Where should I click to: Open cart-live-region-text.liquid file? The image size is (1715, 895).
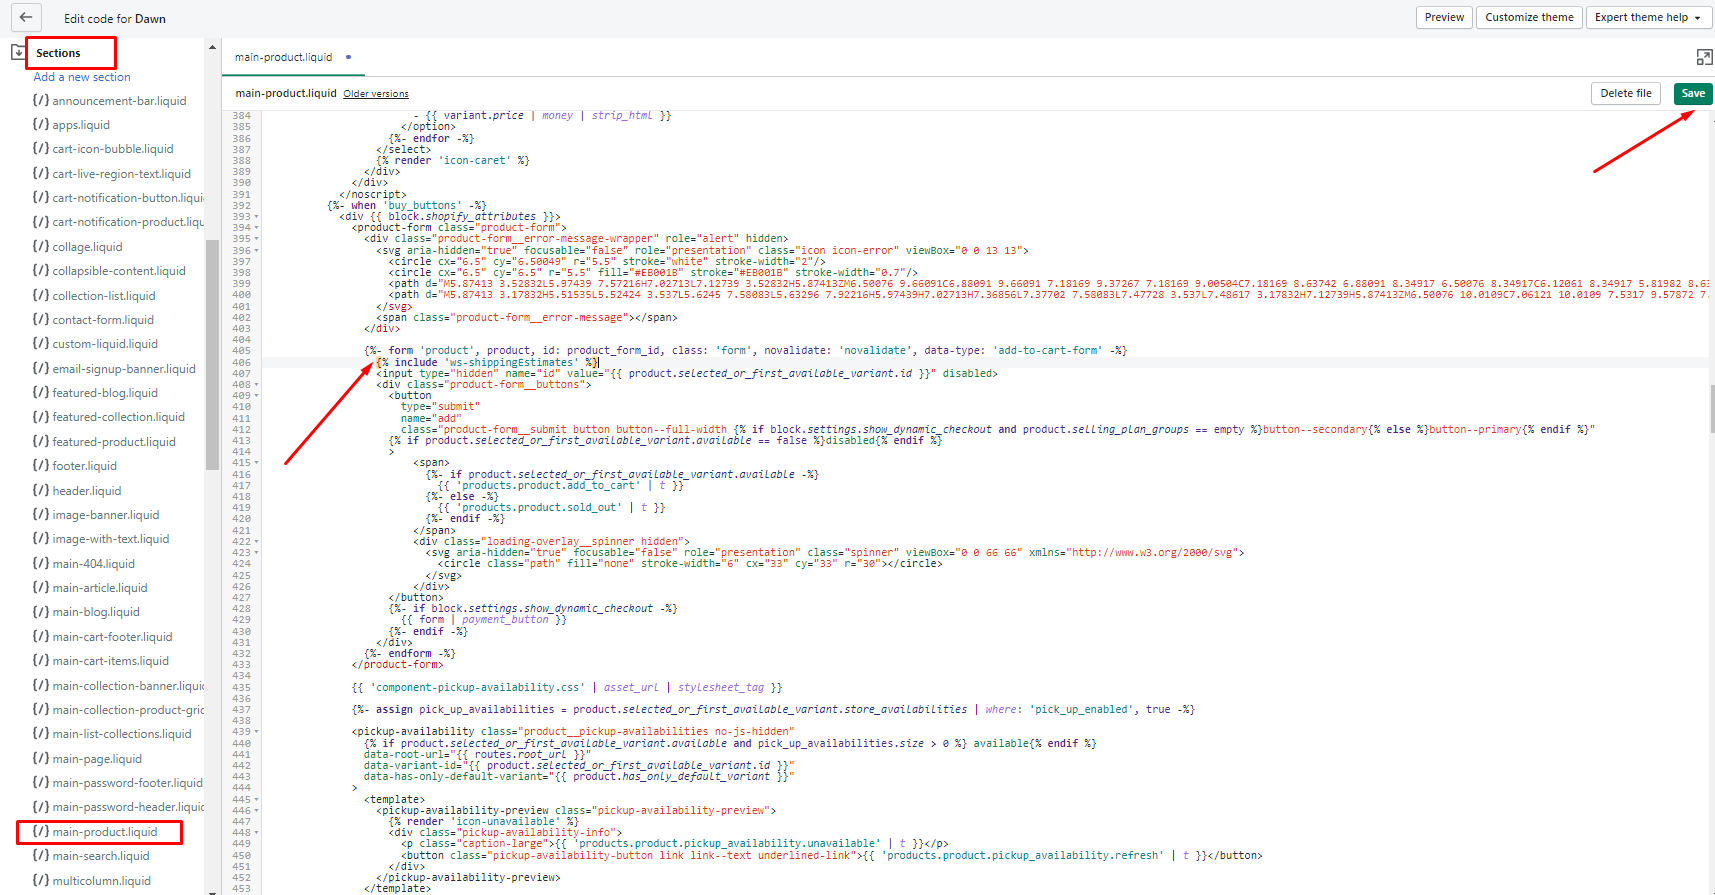point(121,174)
